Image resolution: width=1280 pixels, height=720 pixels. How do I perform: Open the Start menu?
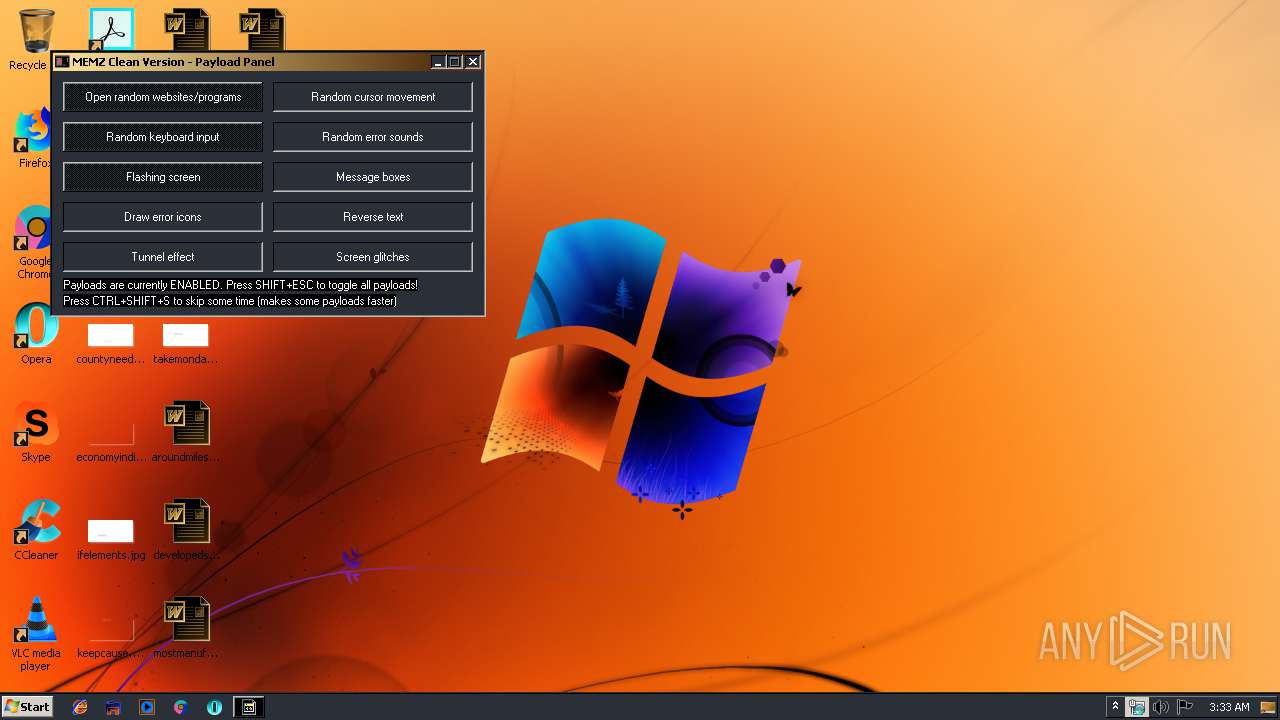pyautogui.click(x=27, y=706)
